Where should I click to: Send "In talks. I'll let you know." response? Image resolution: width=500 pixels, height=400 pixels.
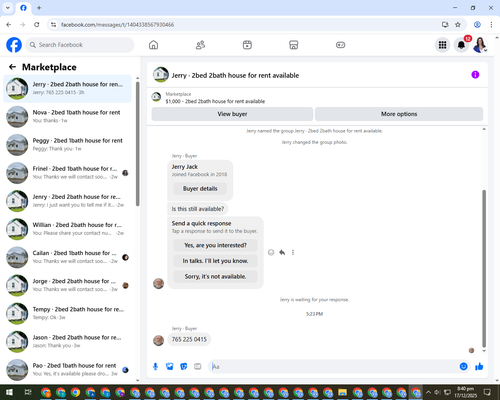click(215, 261)
